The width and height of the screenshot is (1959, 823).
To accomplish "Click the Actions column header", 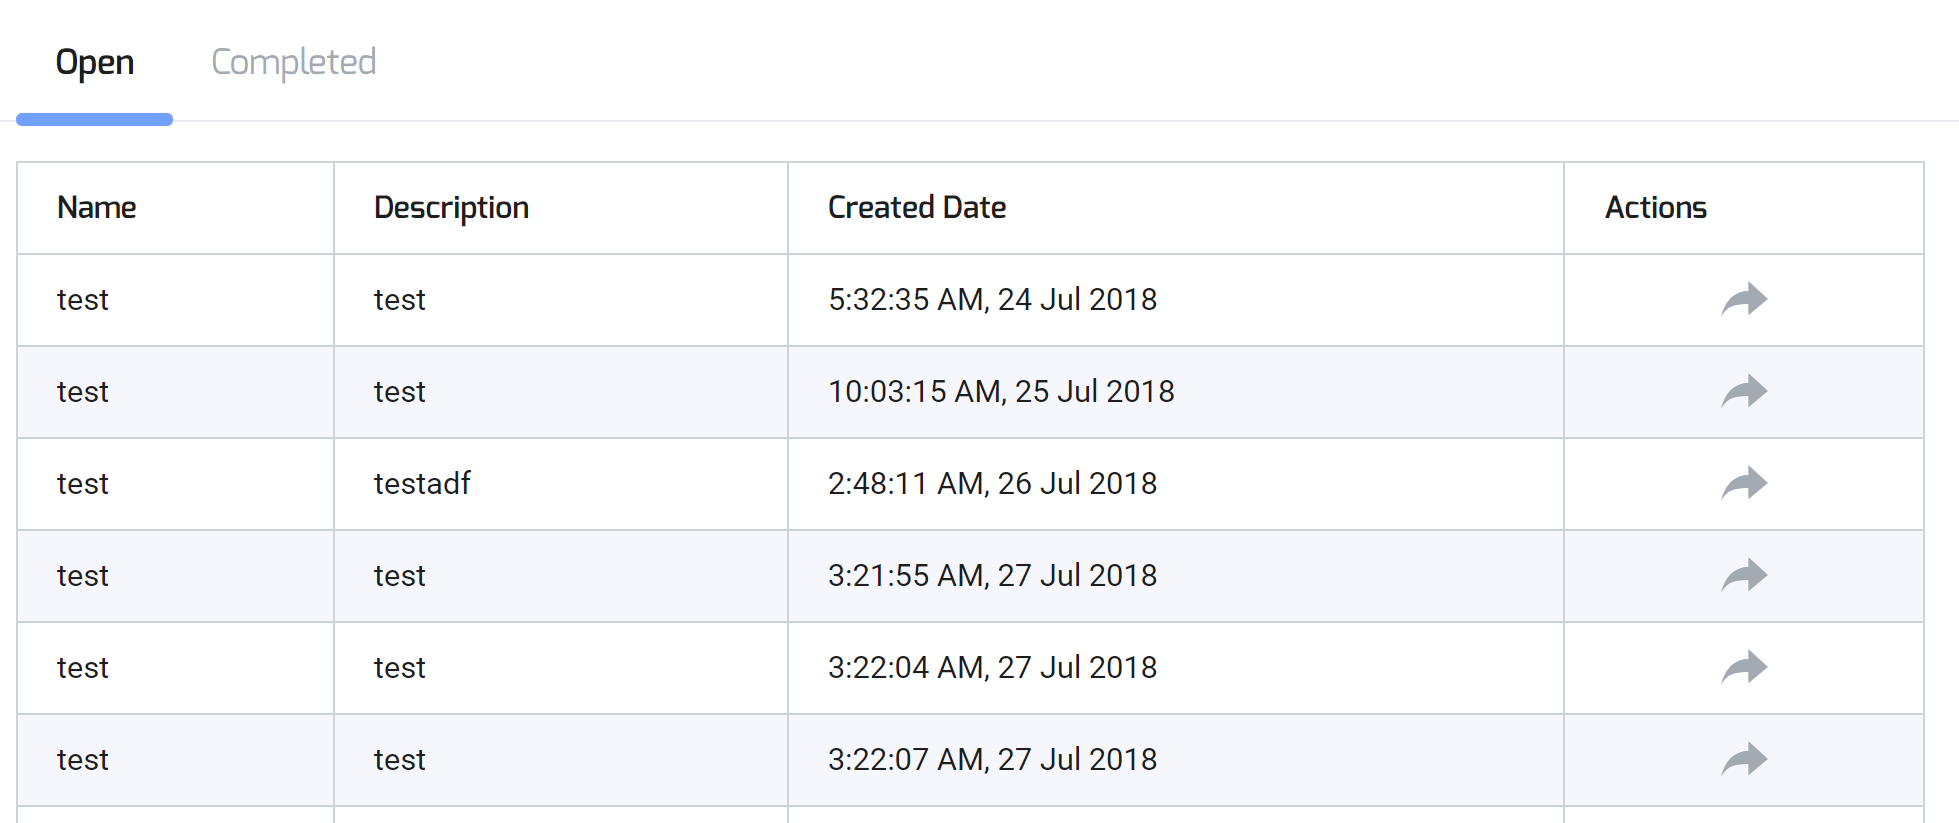I will pyautogui.click(x=1656, y=207).
